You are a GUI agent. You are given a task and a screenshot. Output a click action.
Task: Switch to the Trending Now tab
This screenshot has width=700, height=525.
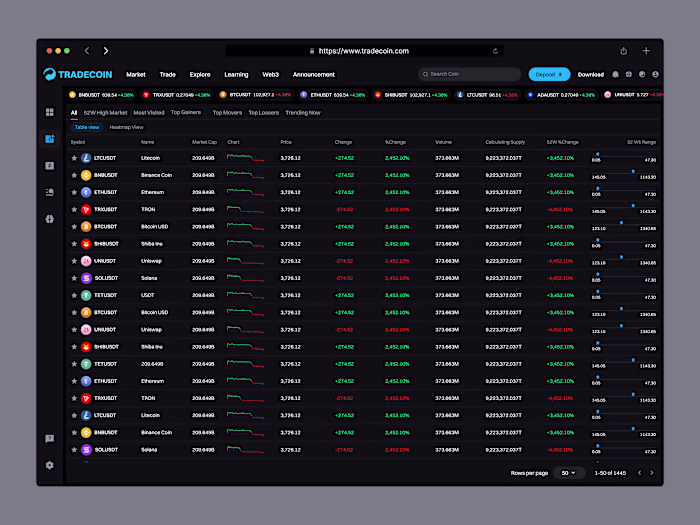point(303,112)
